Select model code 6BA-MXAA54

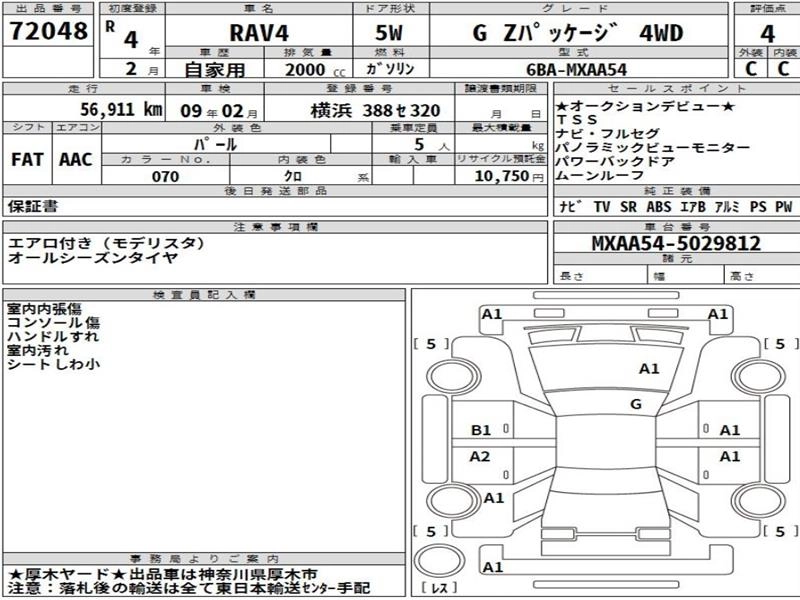pos(576,69)
